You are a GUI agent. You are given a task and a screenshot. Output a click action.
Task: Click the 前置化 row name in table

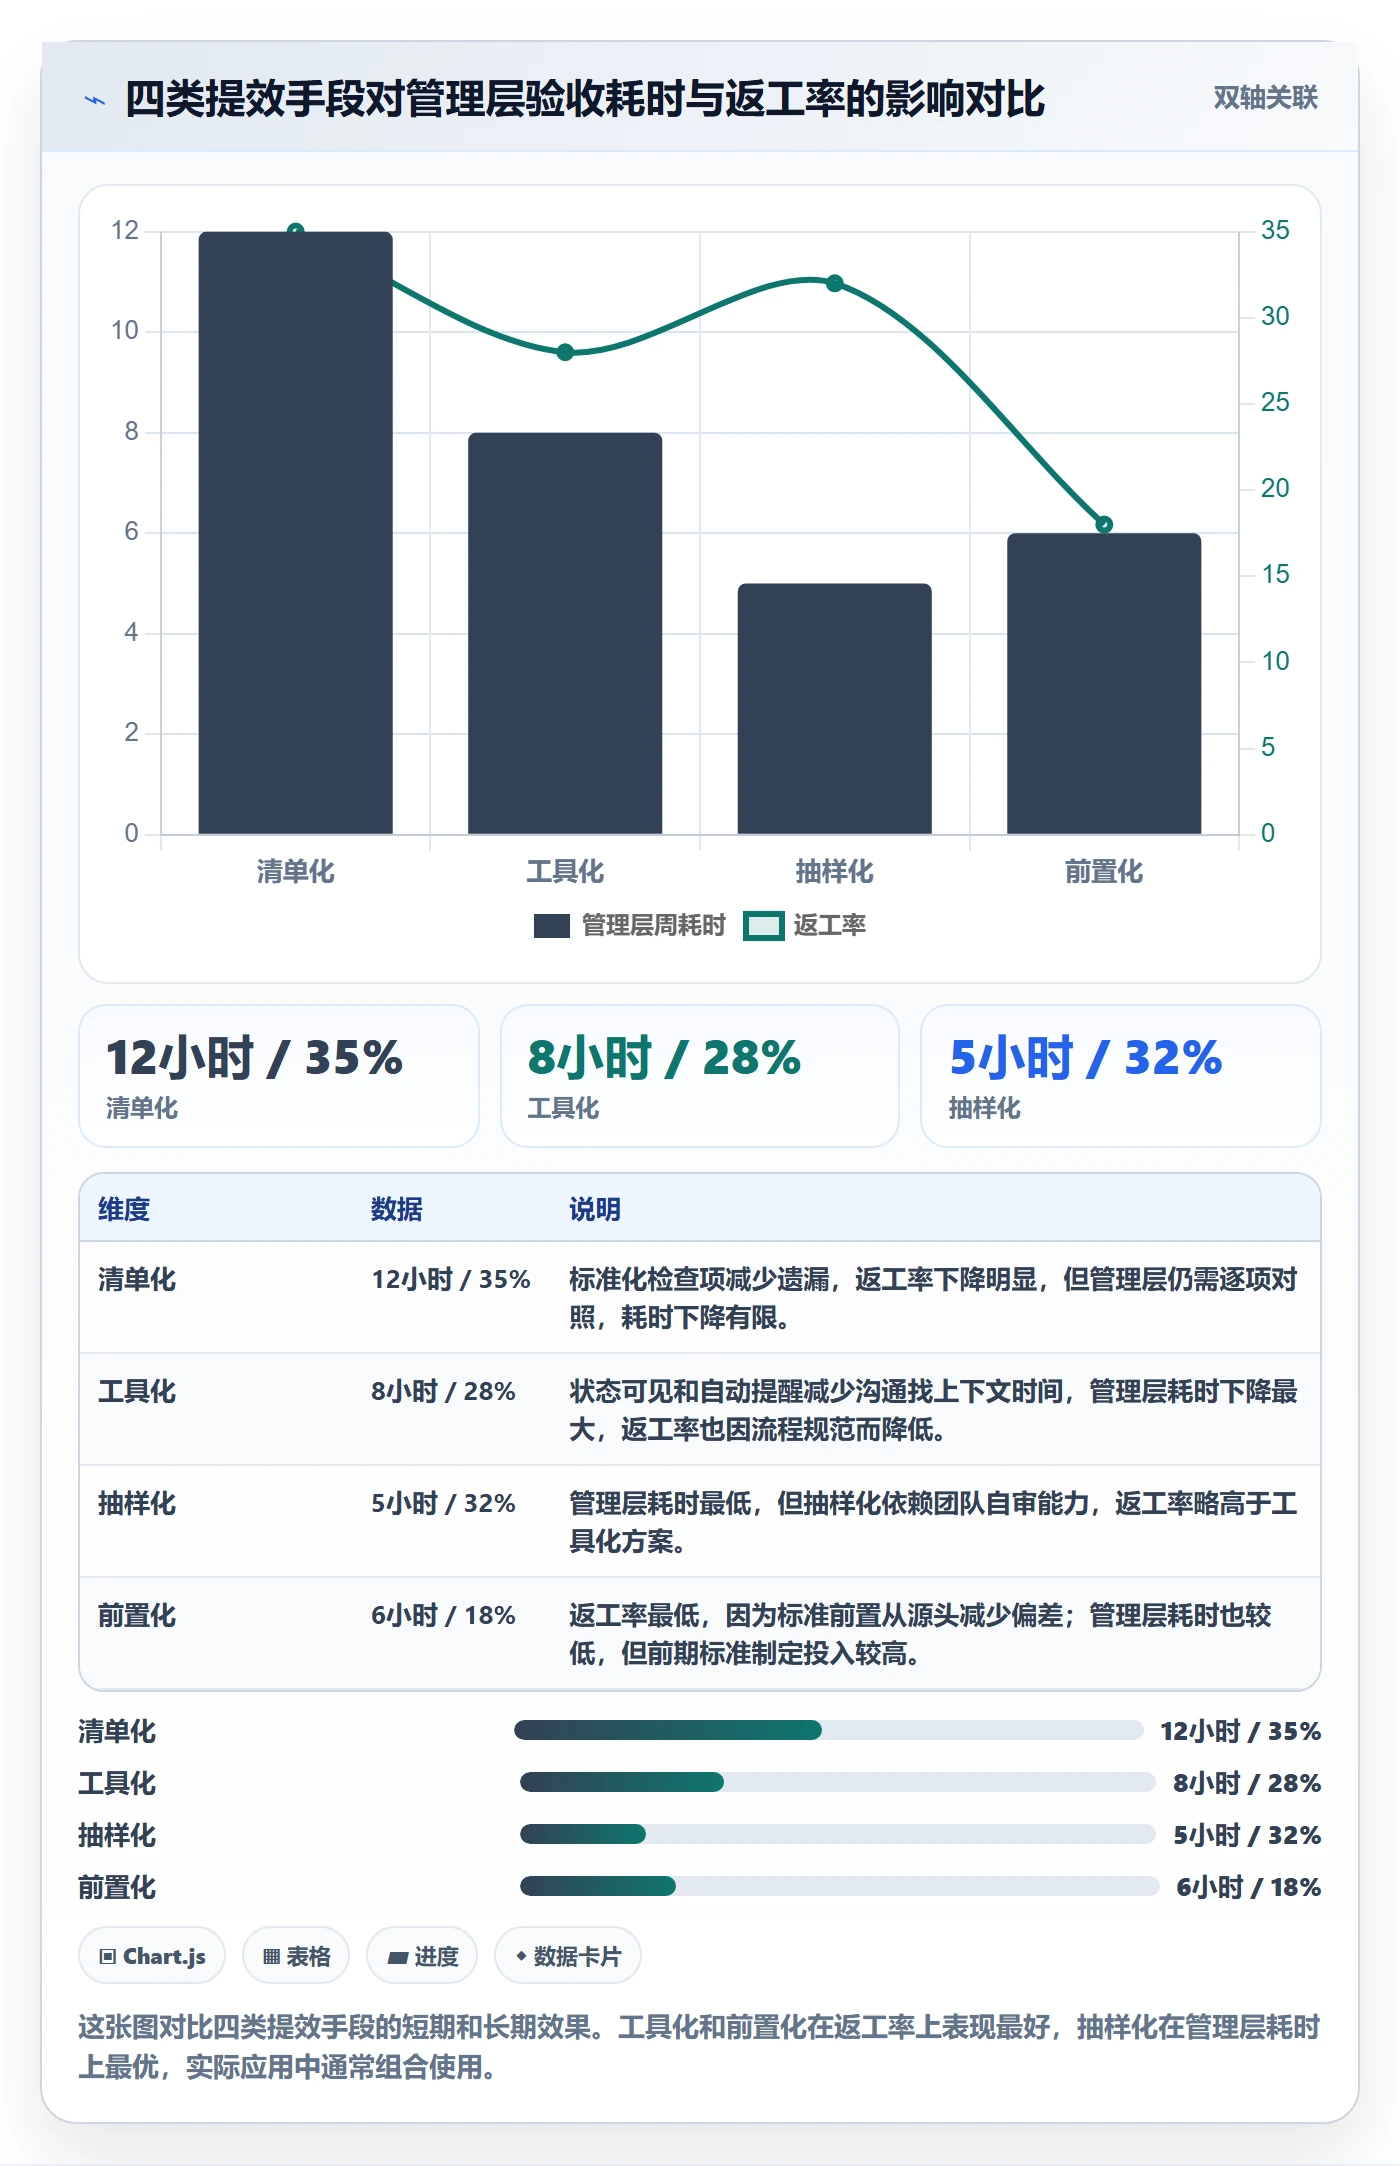pyautogui.click(x=137, y=1615)
